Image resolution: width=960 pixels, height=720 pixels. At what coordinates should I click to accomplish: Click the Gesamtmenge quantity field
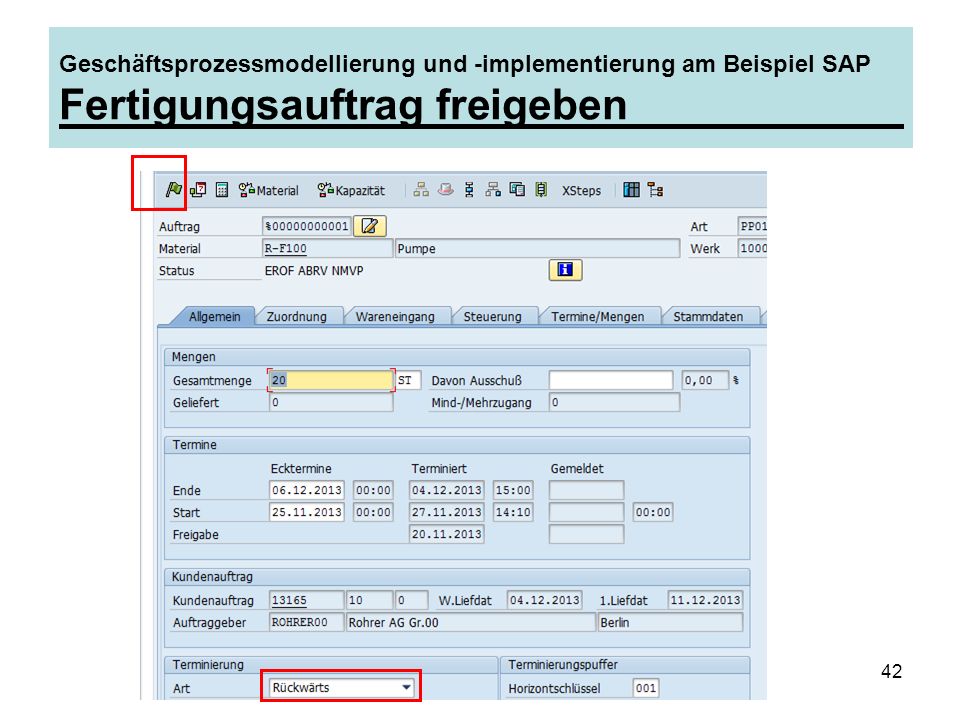pos(331,380)
